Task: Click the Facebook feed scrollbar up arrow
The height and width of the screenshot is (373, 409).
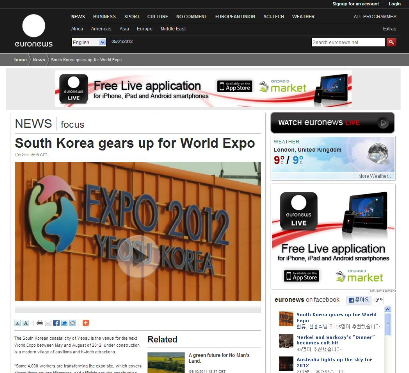Action: (388, 310)
